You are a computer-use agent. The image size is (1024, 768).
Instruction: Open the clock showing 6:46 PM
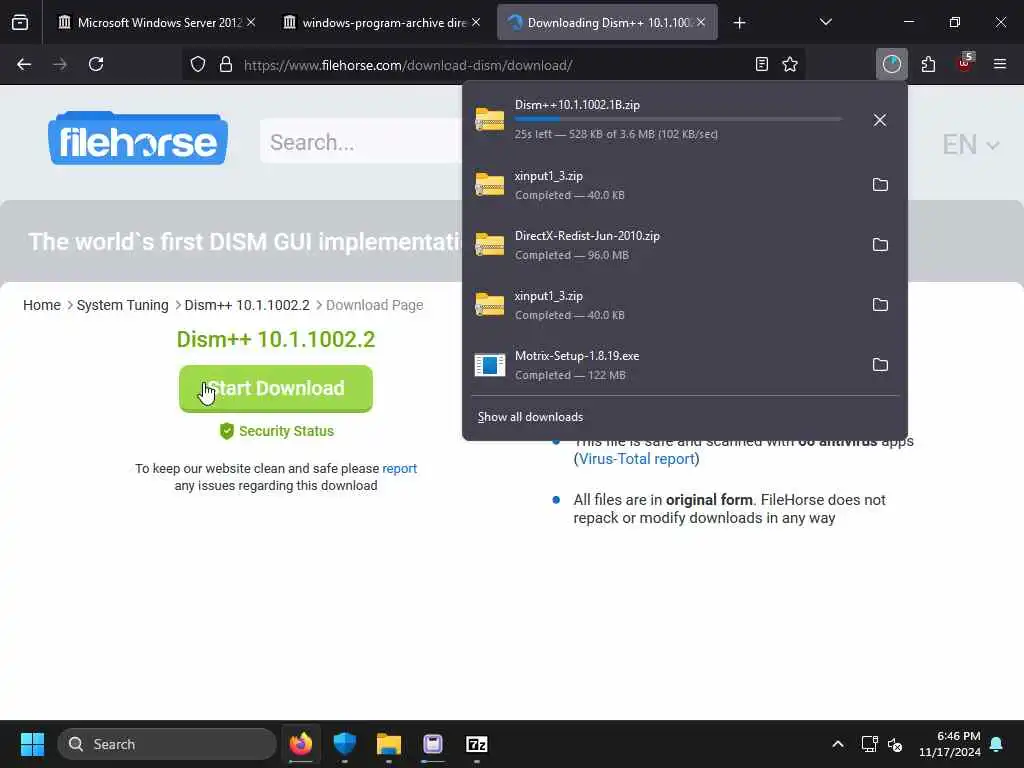click(950, 744)
